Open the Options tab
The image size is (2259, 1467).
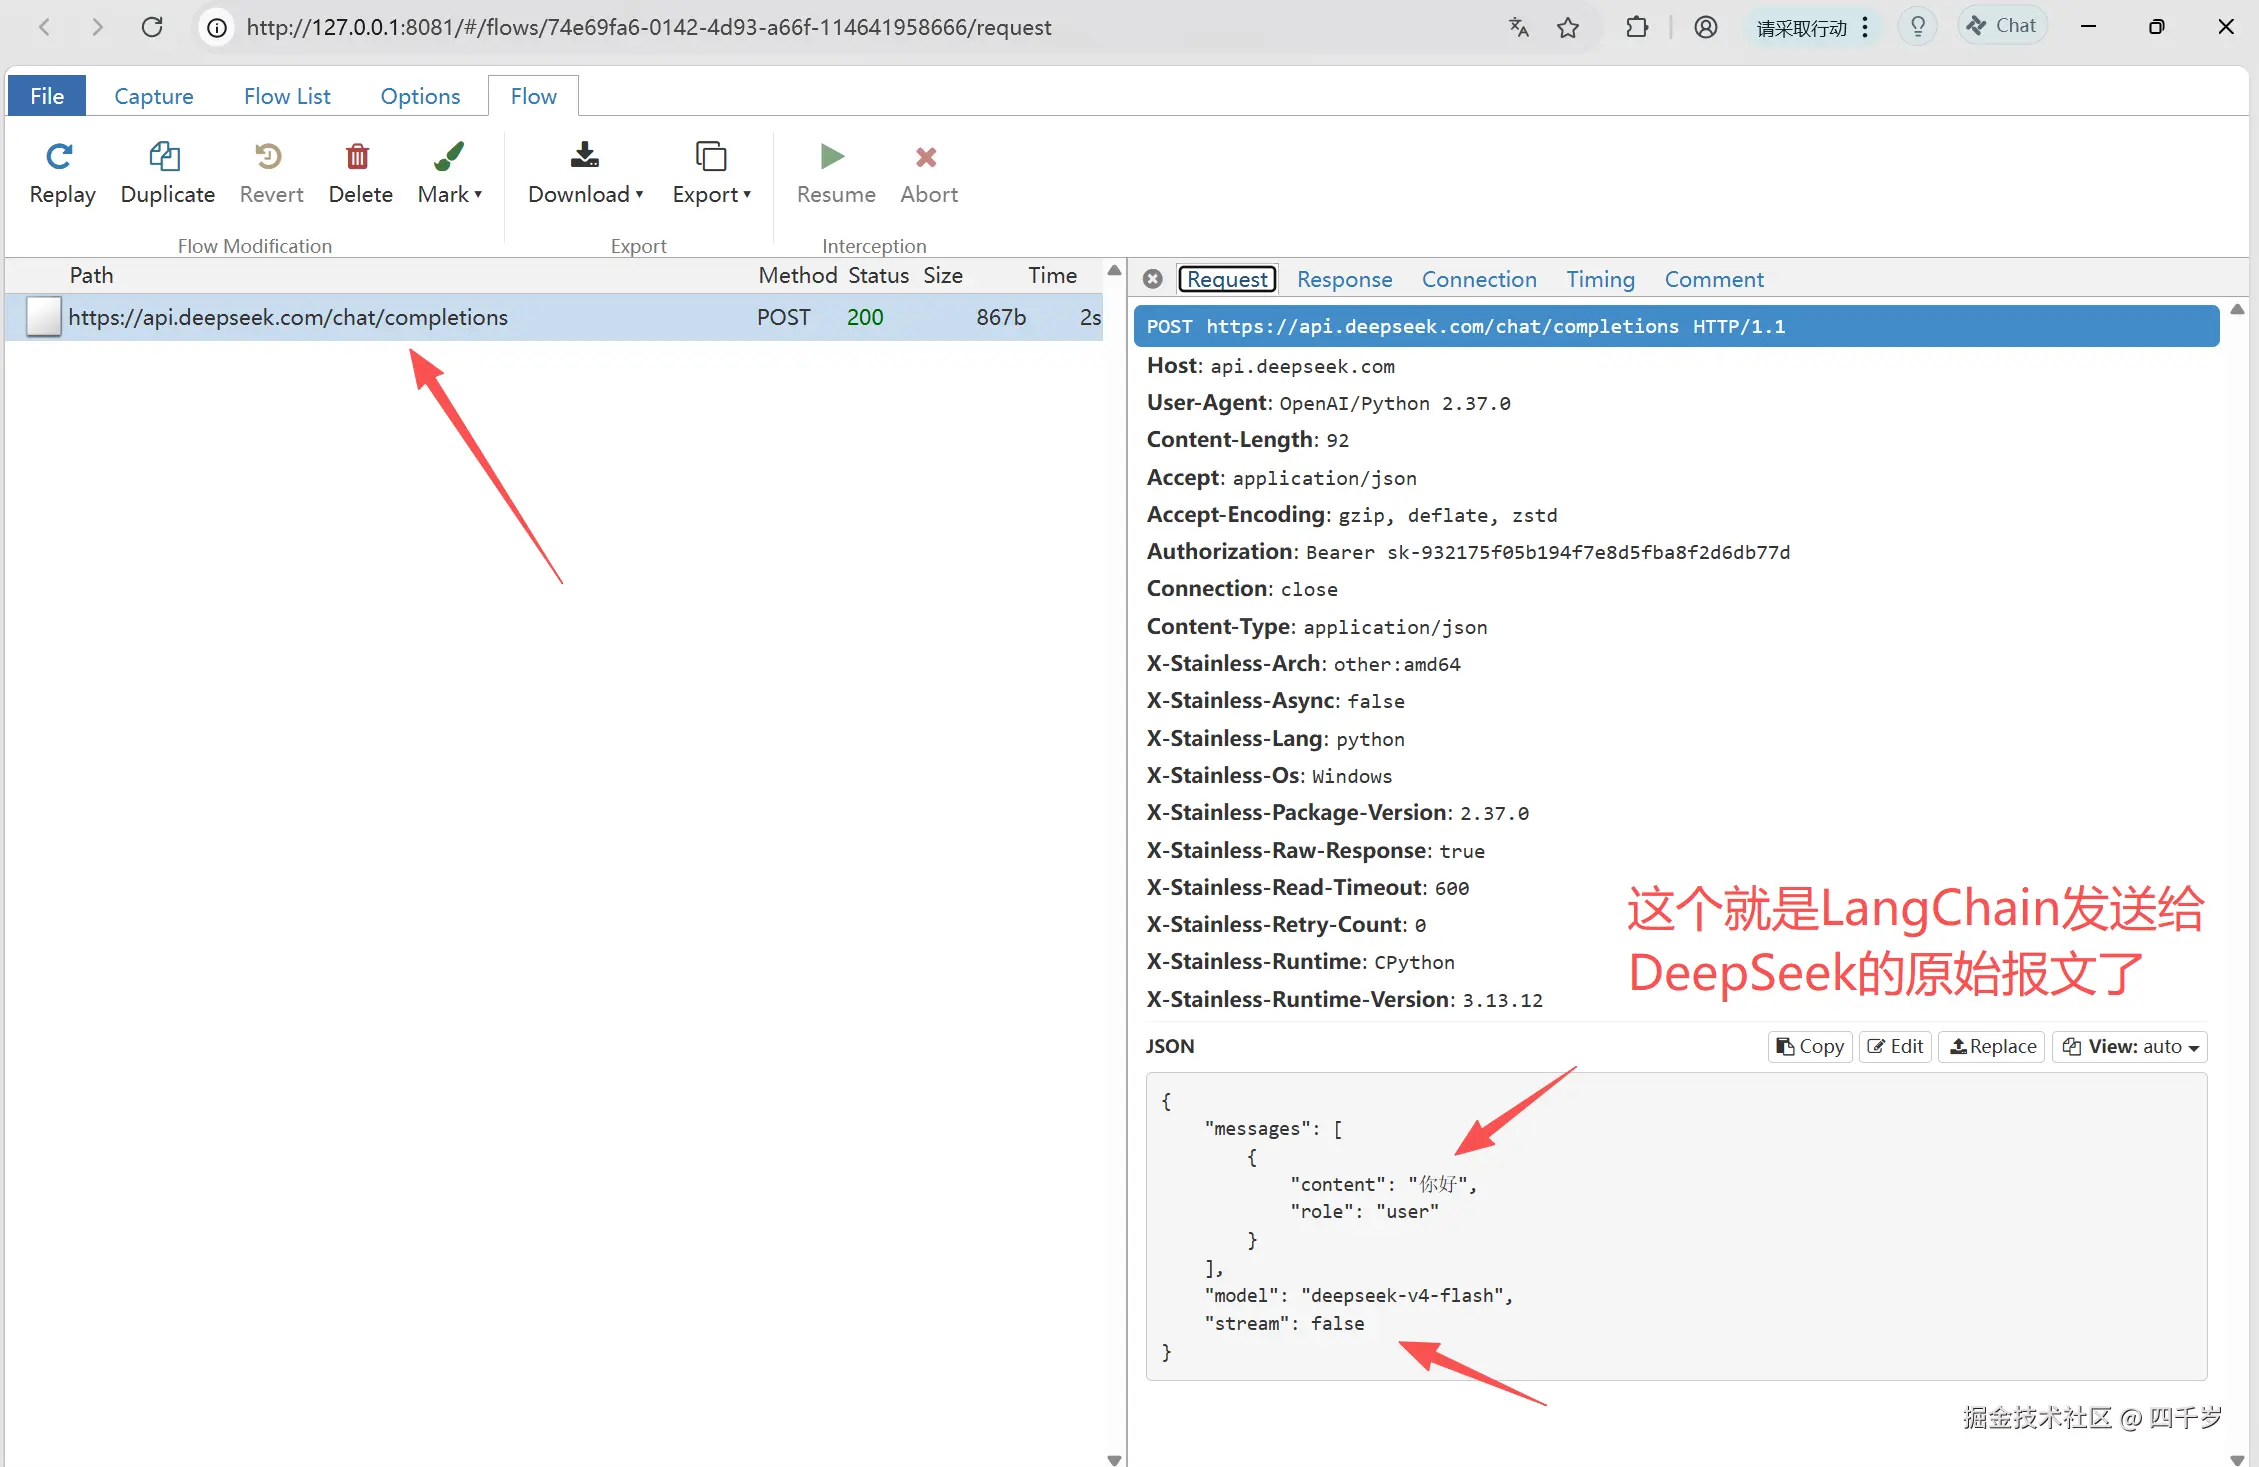point(420,96)
